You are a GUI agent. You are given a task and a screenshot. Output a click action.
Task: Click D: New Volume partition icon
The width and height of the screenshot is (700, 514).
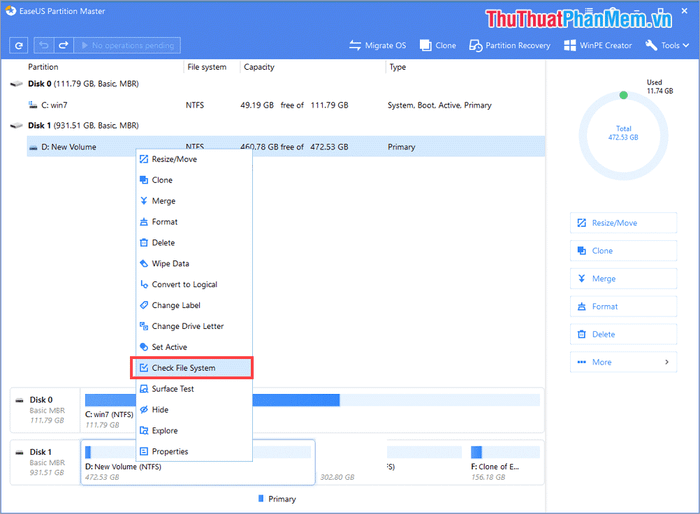coord(33,147)
